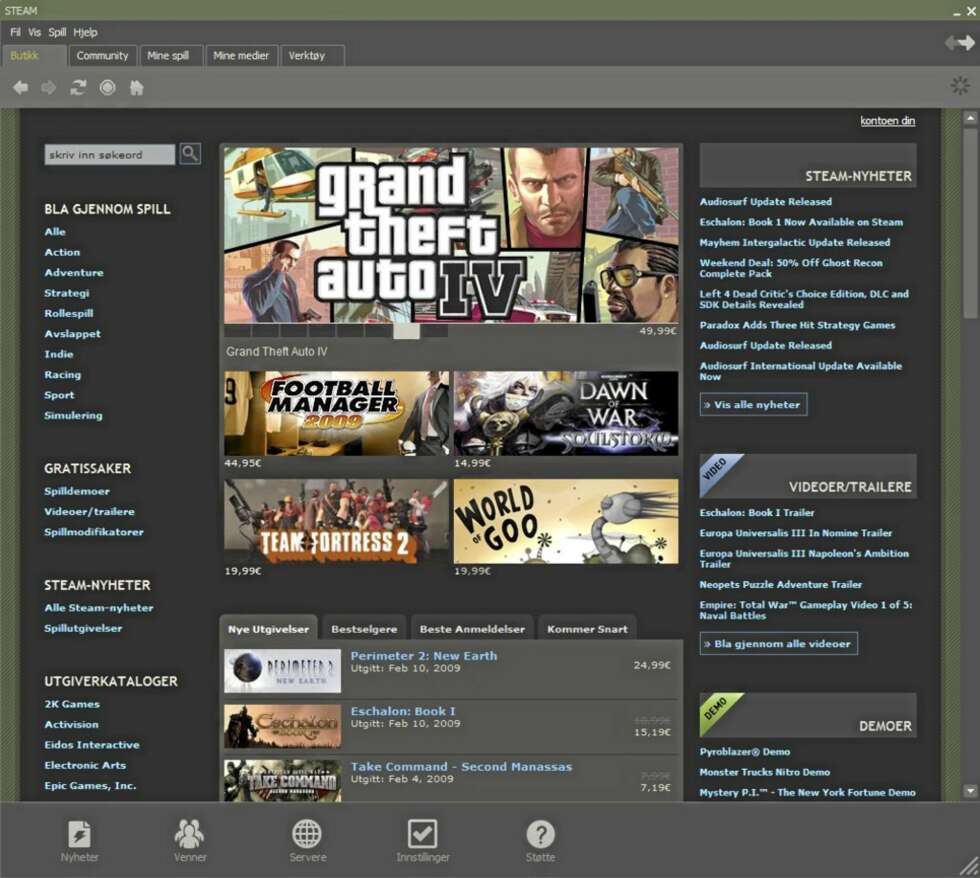This screenshot has height=878, width=980.
Task: Select the Nye Utgivelser tab
Action: pos(268,629)
